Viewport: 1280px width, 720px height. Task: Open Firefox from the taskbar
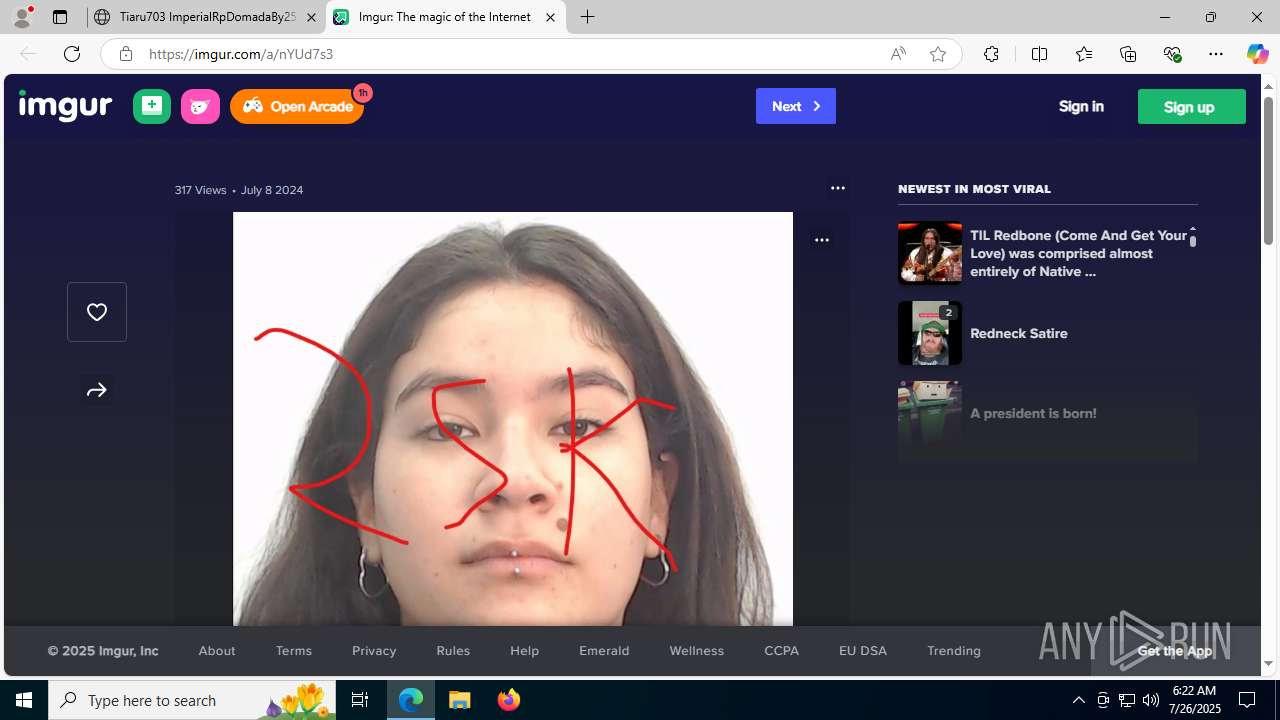pos(508,700)
